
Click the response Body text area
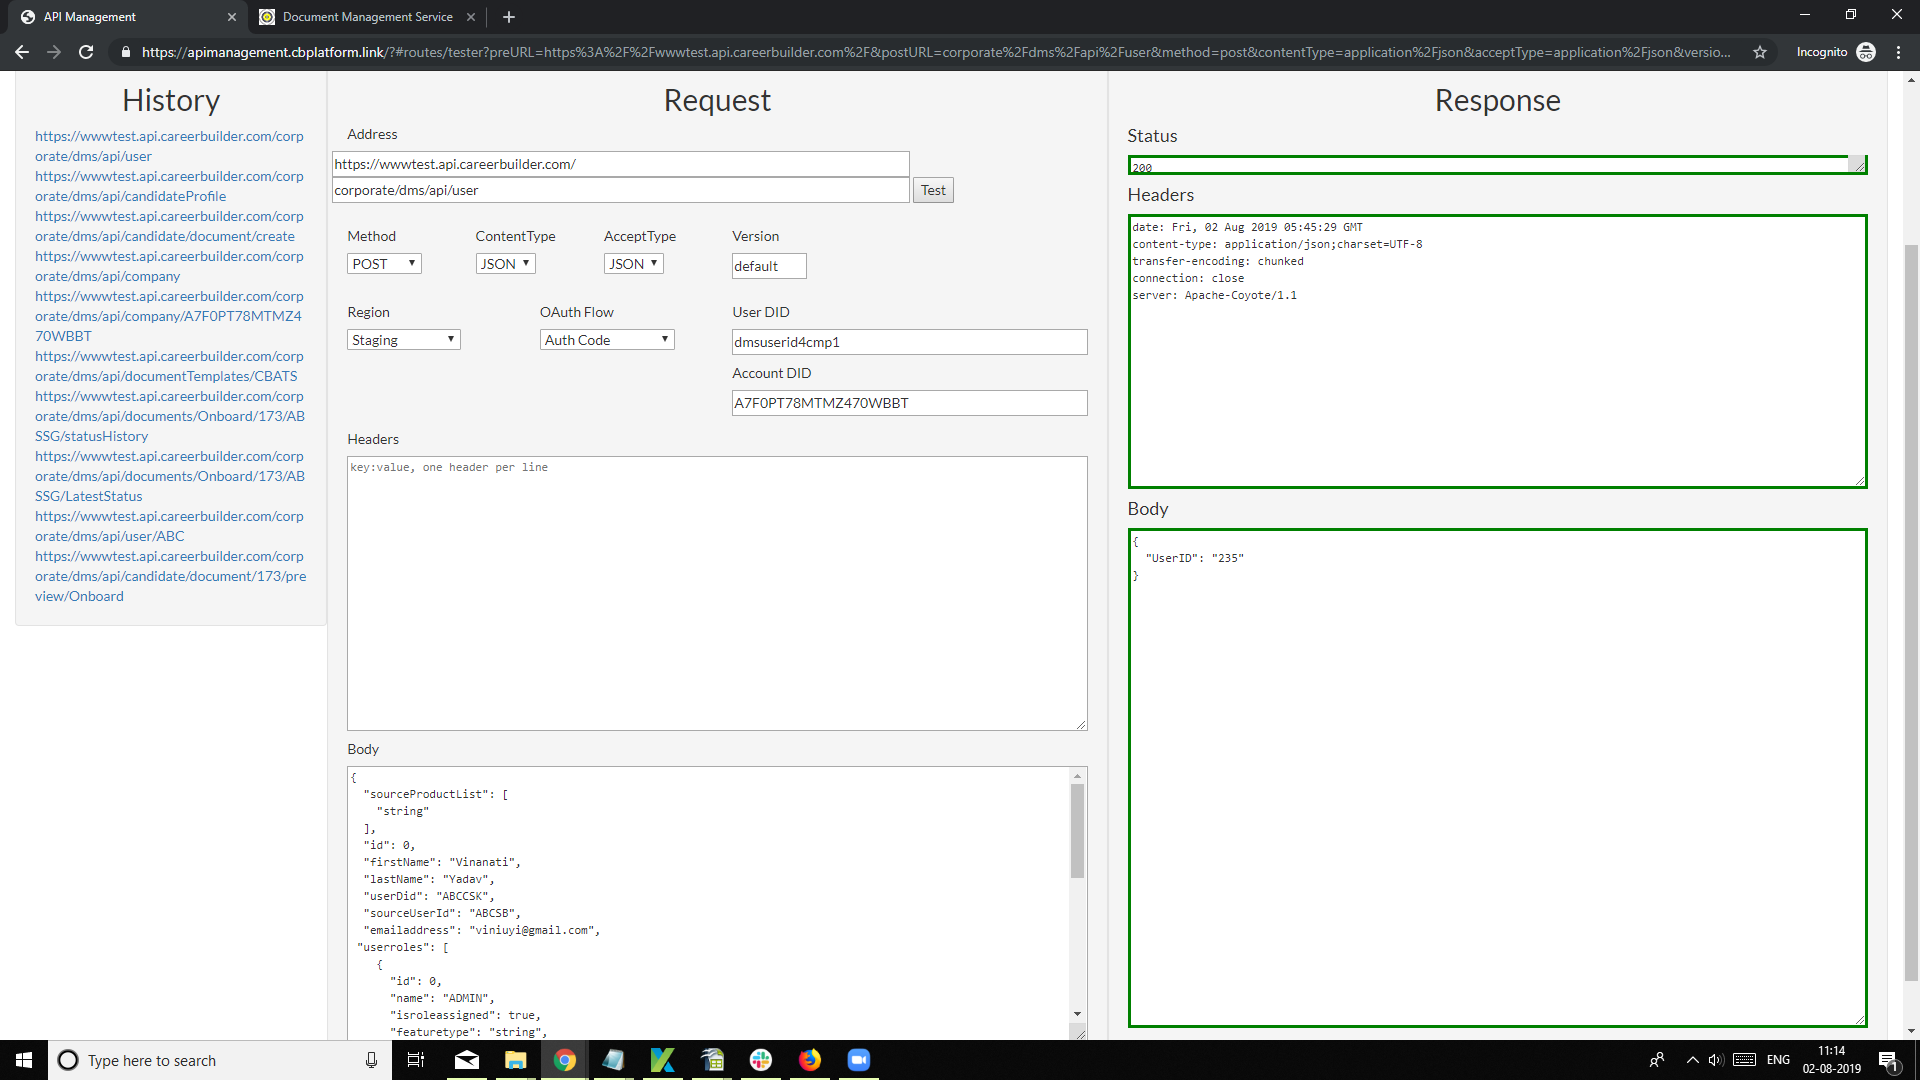(1497, 778)
